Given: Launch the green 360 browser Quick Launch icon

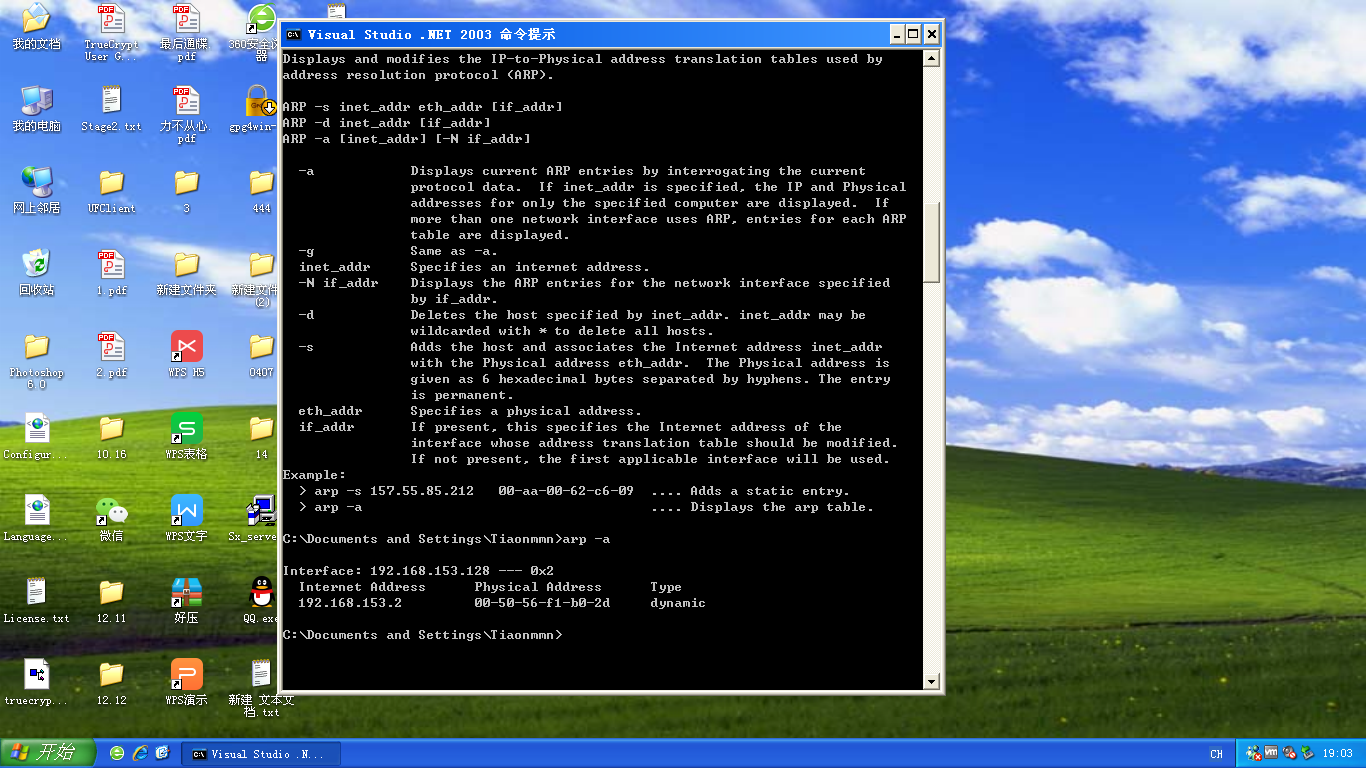Looking at the screenshot, I should click(117, 753).
